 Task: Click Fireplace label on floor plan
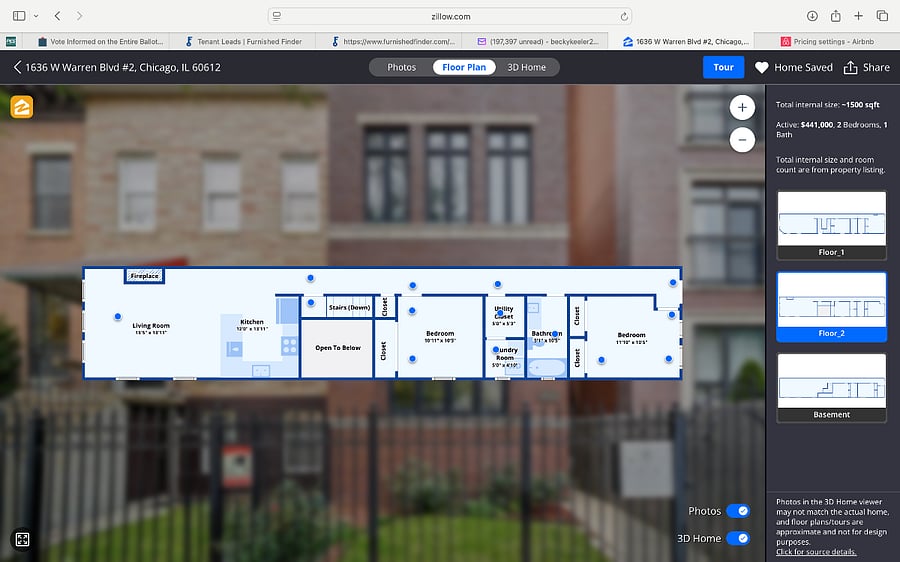coord(144,276)
